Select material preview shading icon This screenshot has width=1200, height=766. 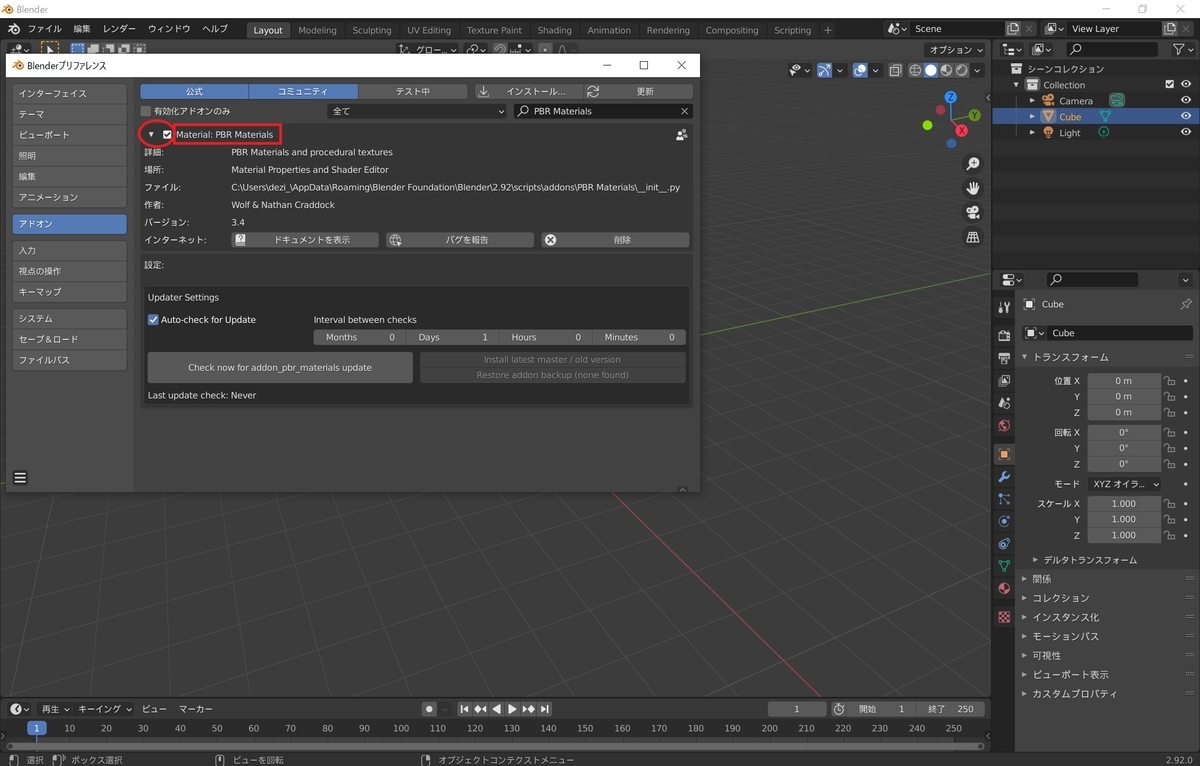[946, 70]
